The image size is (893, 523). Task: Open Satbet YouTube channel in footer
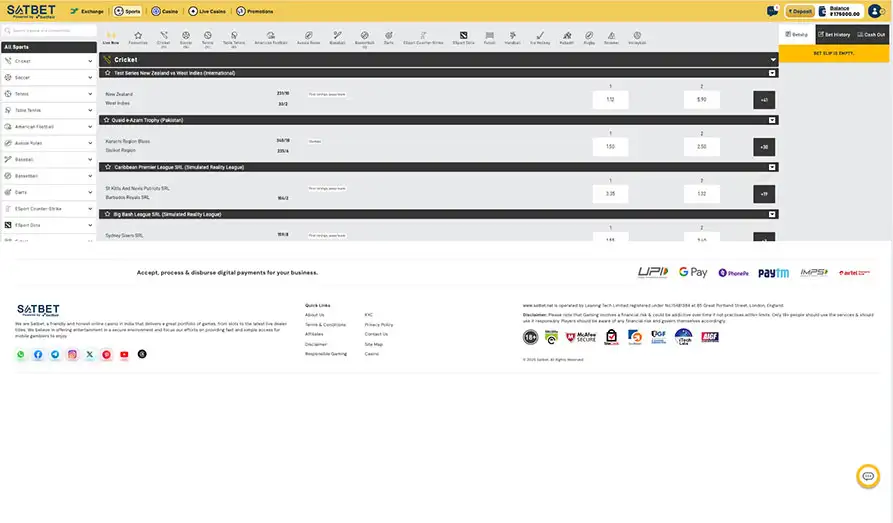coord(124,354)
